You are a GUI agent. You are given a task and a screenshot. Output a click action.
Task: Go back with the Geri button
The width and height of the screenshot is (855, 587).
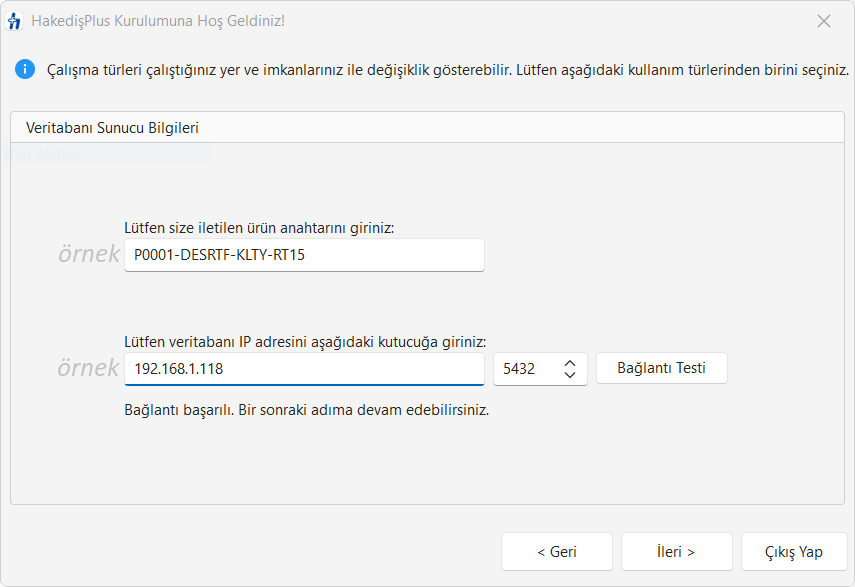tap(556, 552)
